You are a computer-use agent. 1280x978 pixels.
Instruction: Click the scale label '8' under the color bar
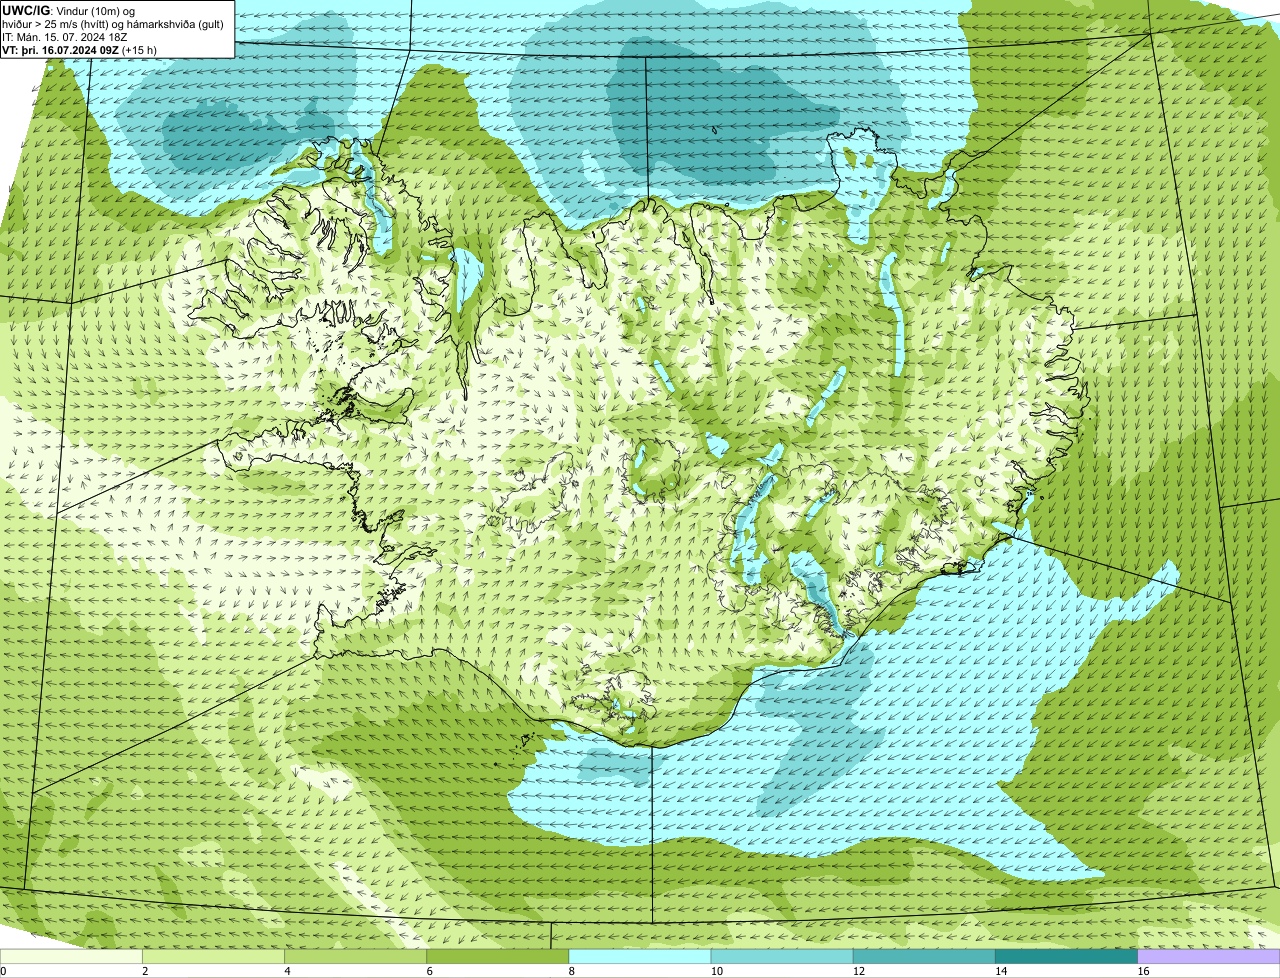click(572, 971)
